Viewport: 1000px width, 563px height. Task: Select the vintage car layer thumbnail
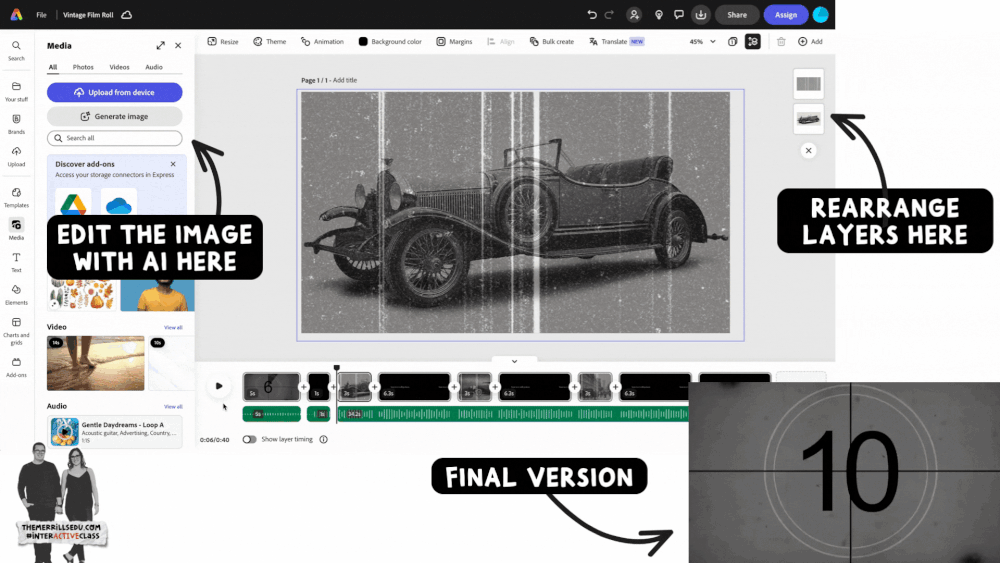click(x=808, y=119)
